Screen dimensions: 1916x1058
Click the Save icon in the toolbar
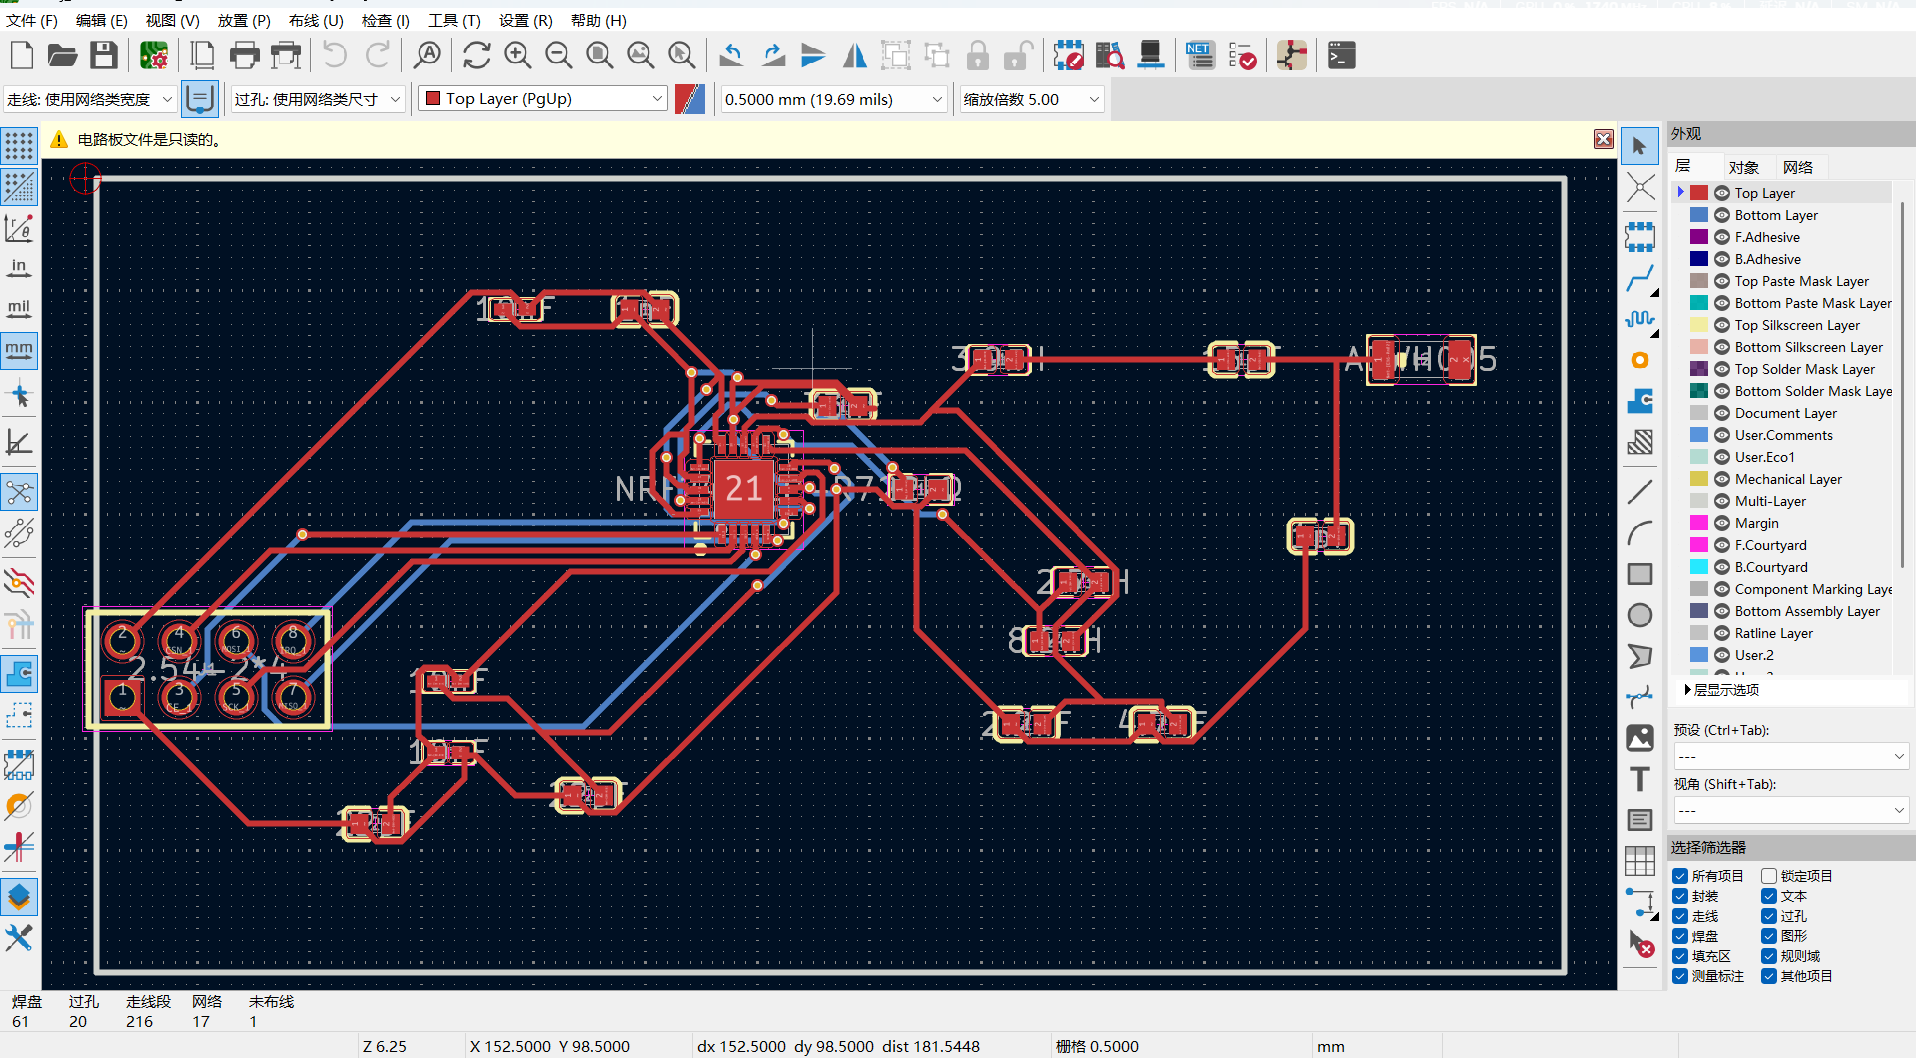tap(104, 55)
